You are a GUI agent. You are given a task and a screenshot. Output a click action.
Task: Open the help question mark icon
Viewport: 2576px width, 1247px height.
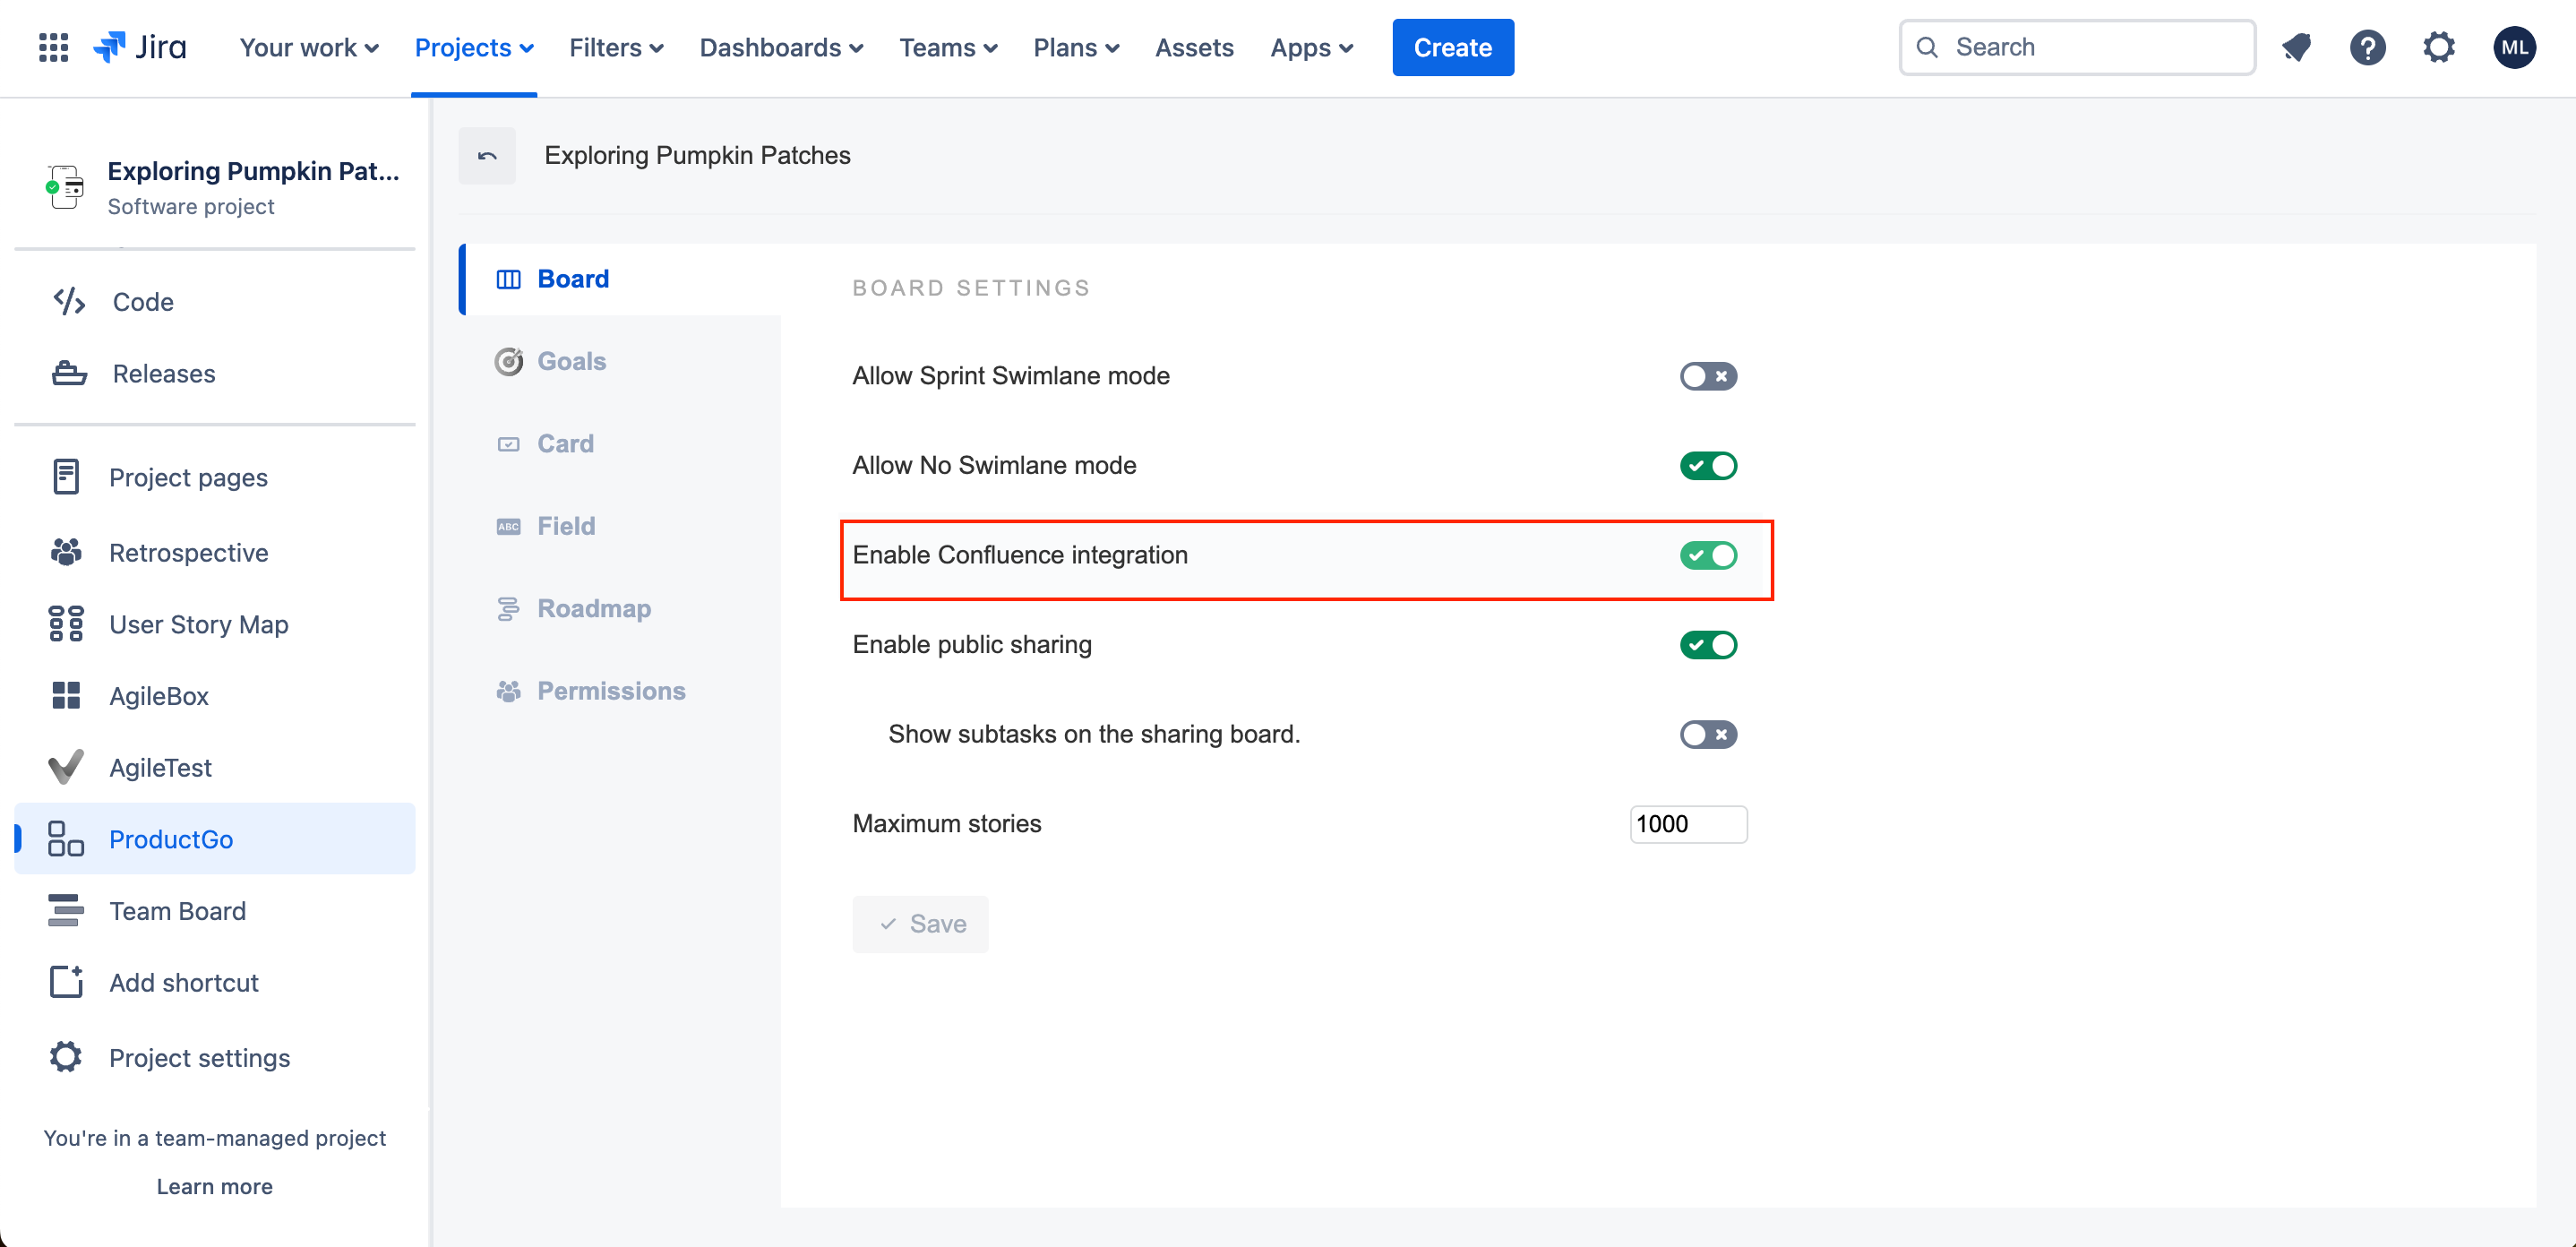pos(2367,47)
